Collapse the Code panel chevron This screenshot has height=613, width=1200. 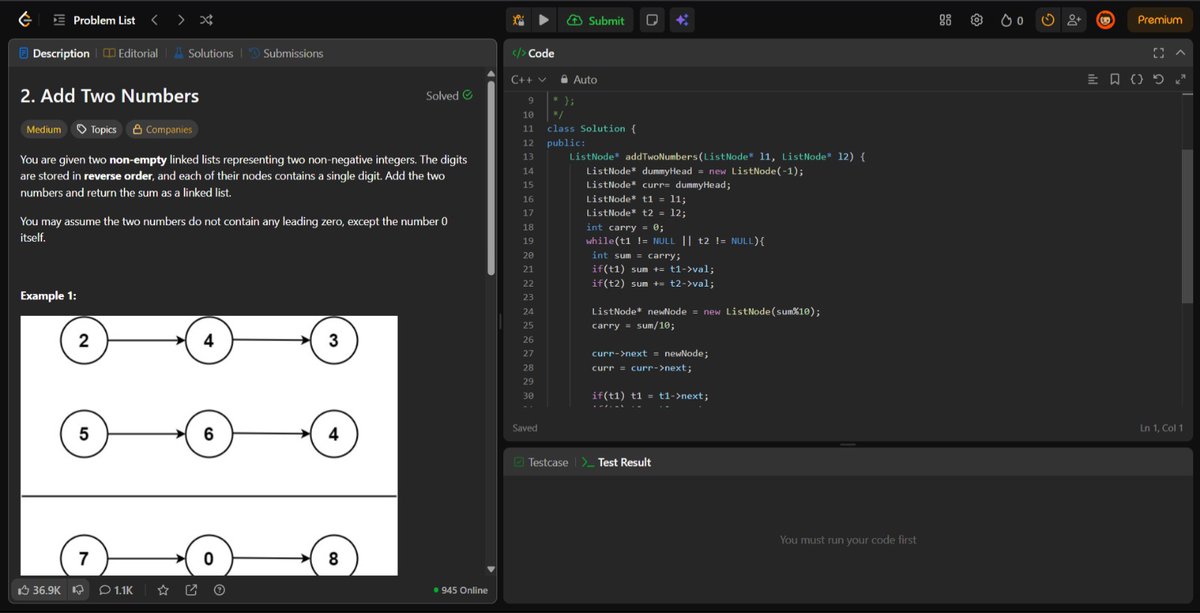(x=1180, y=53)
